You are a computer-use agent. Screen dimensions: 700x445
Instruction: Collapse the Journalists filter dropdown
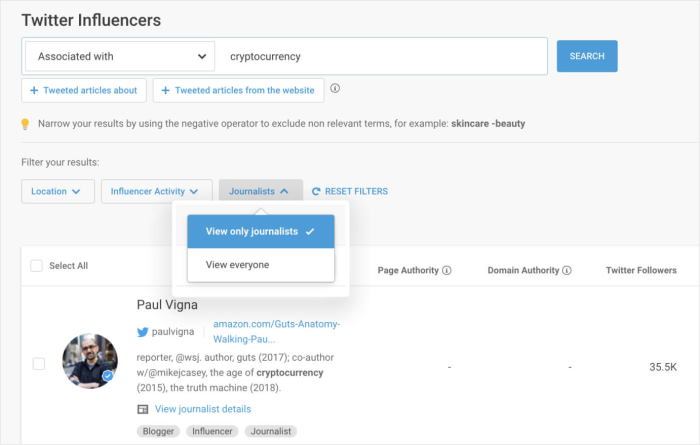pos(260,191)
